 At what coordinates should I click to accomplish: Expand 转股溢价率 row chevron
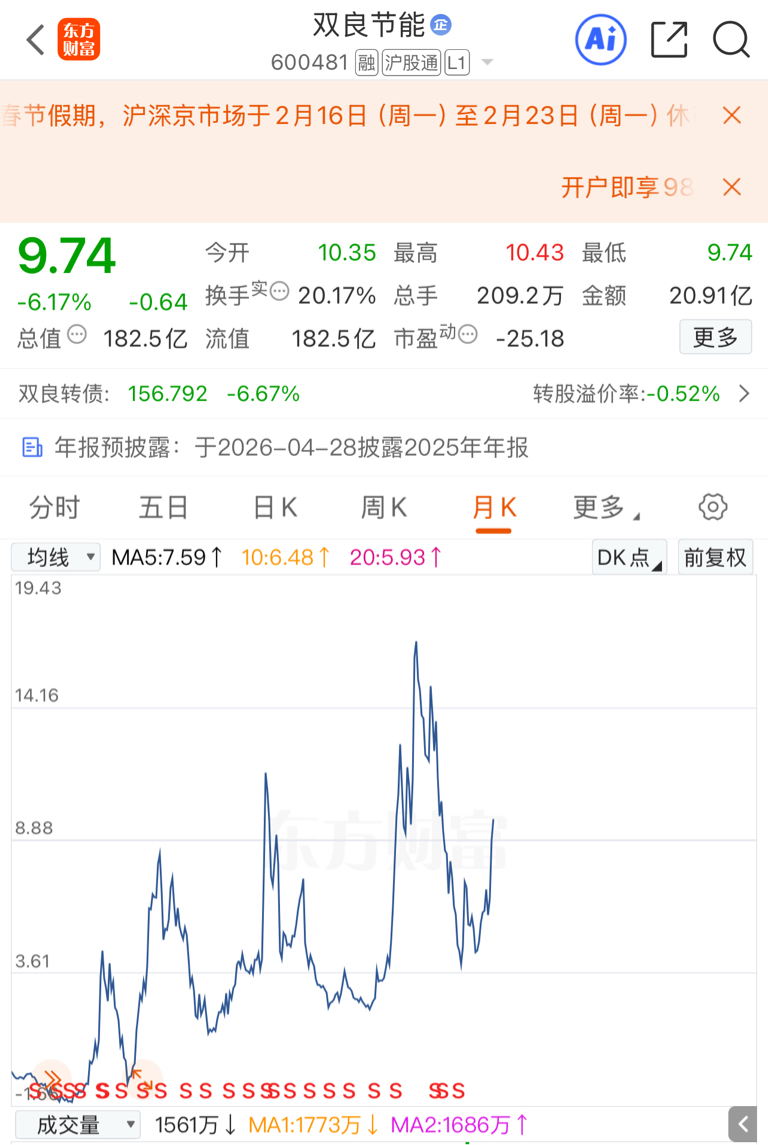coord(744,394)
